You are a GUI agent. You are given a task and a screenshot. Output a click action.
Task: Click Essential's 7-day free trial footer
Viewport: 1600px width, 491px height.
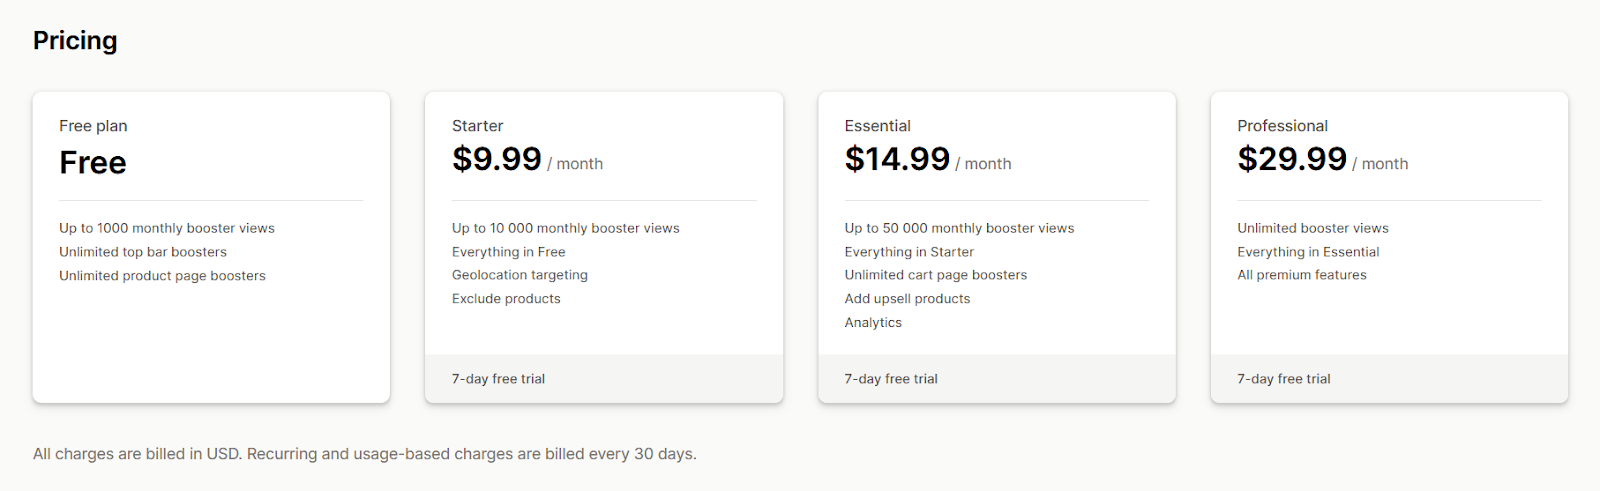coord(997,379)
